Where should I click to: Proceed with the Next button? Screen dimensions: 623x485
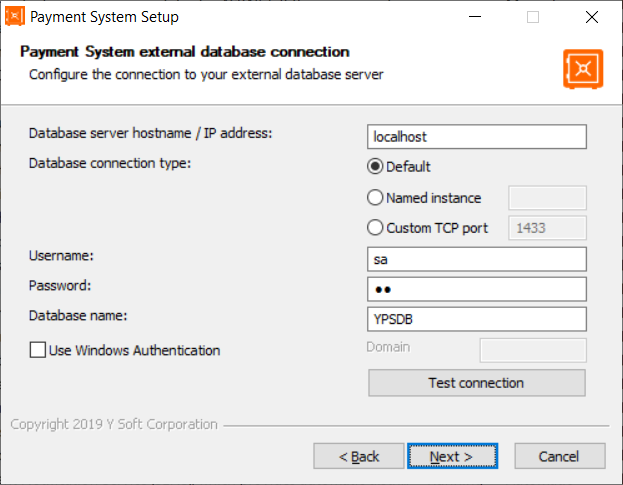point(449,456)
